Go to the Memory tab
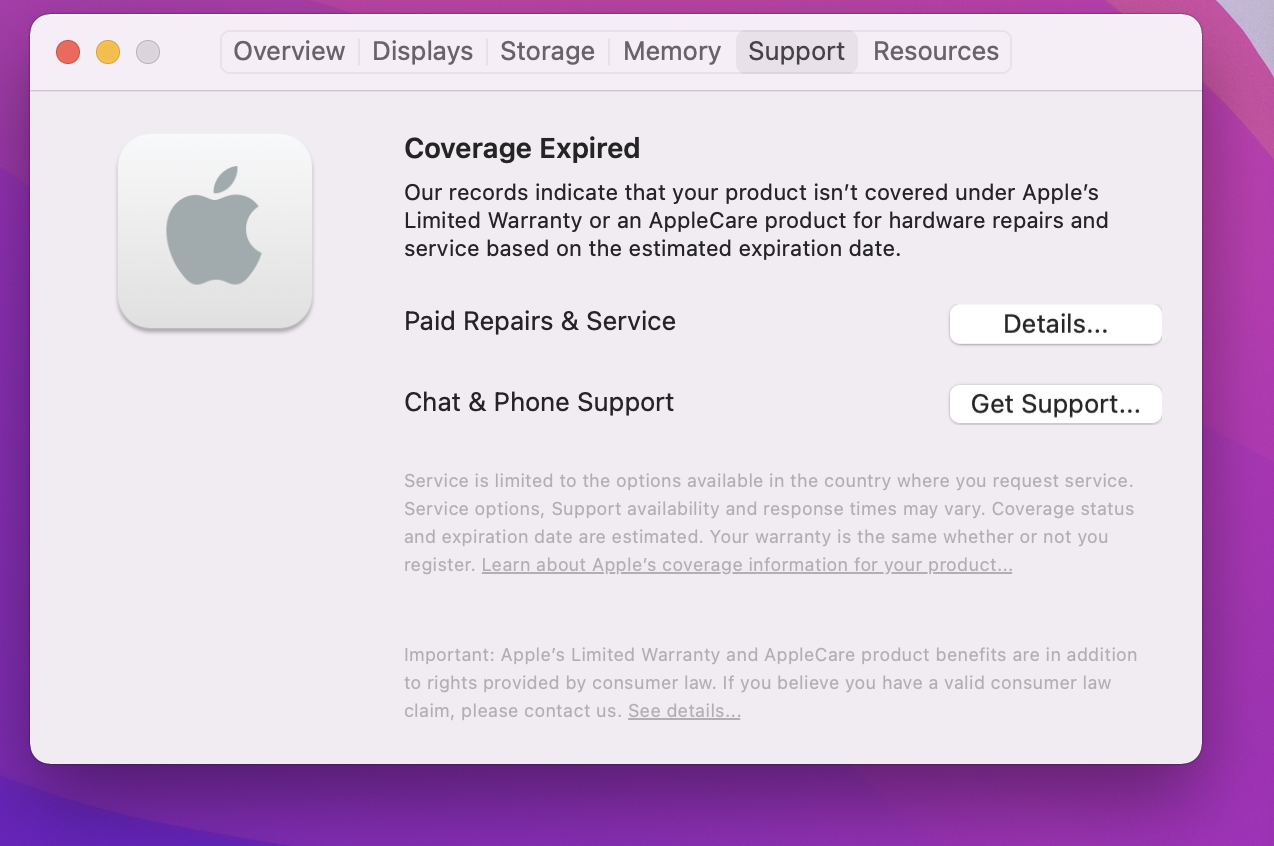The width and height of the screenshot is (1274, 846). [671, 52]
